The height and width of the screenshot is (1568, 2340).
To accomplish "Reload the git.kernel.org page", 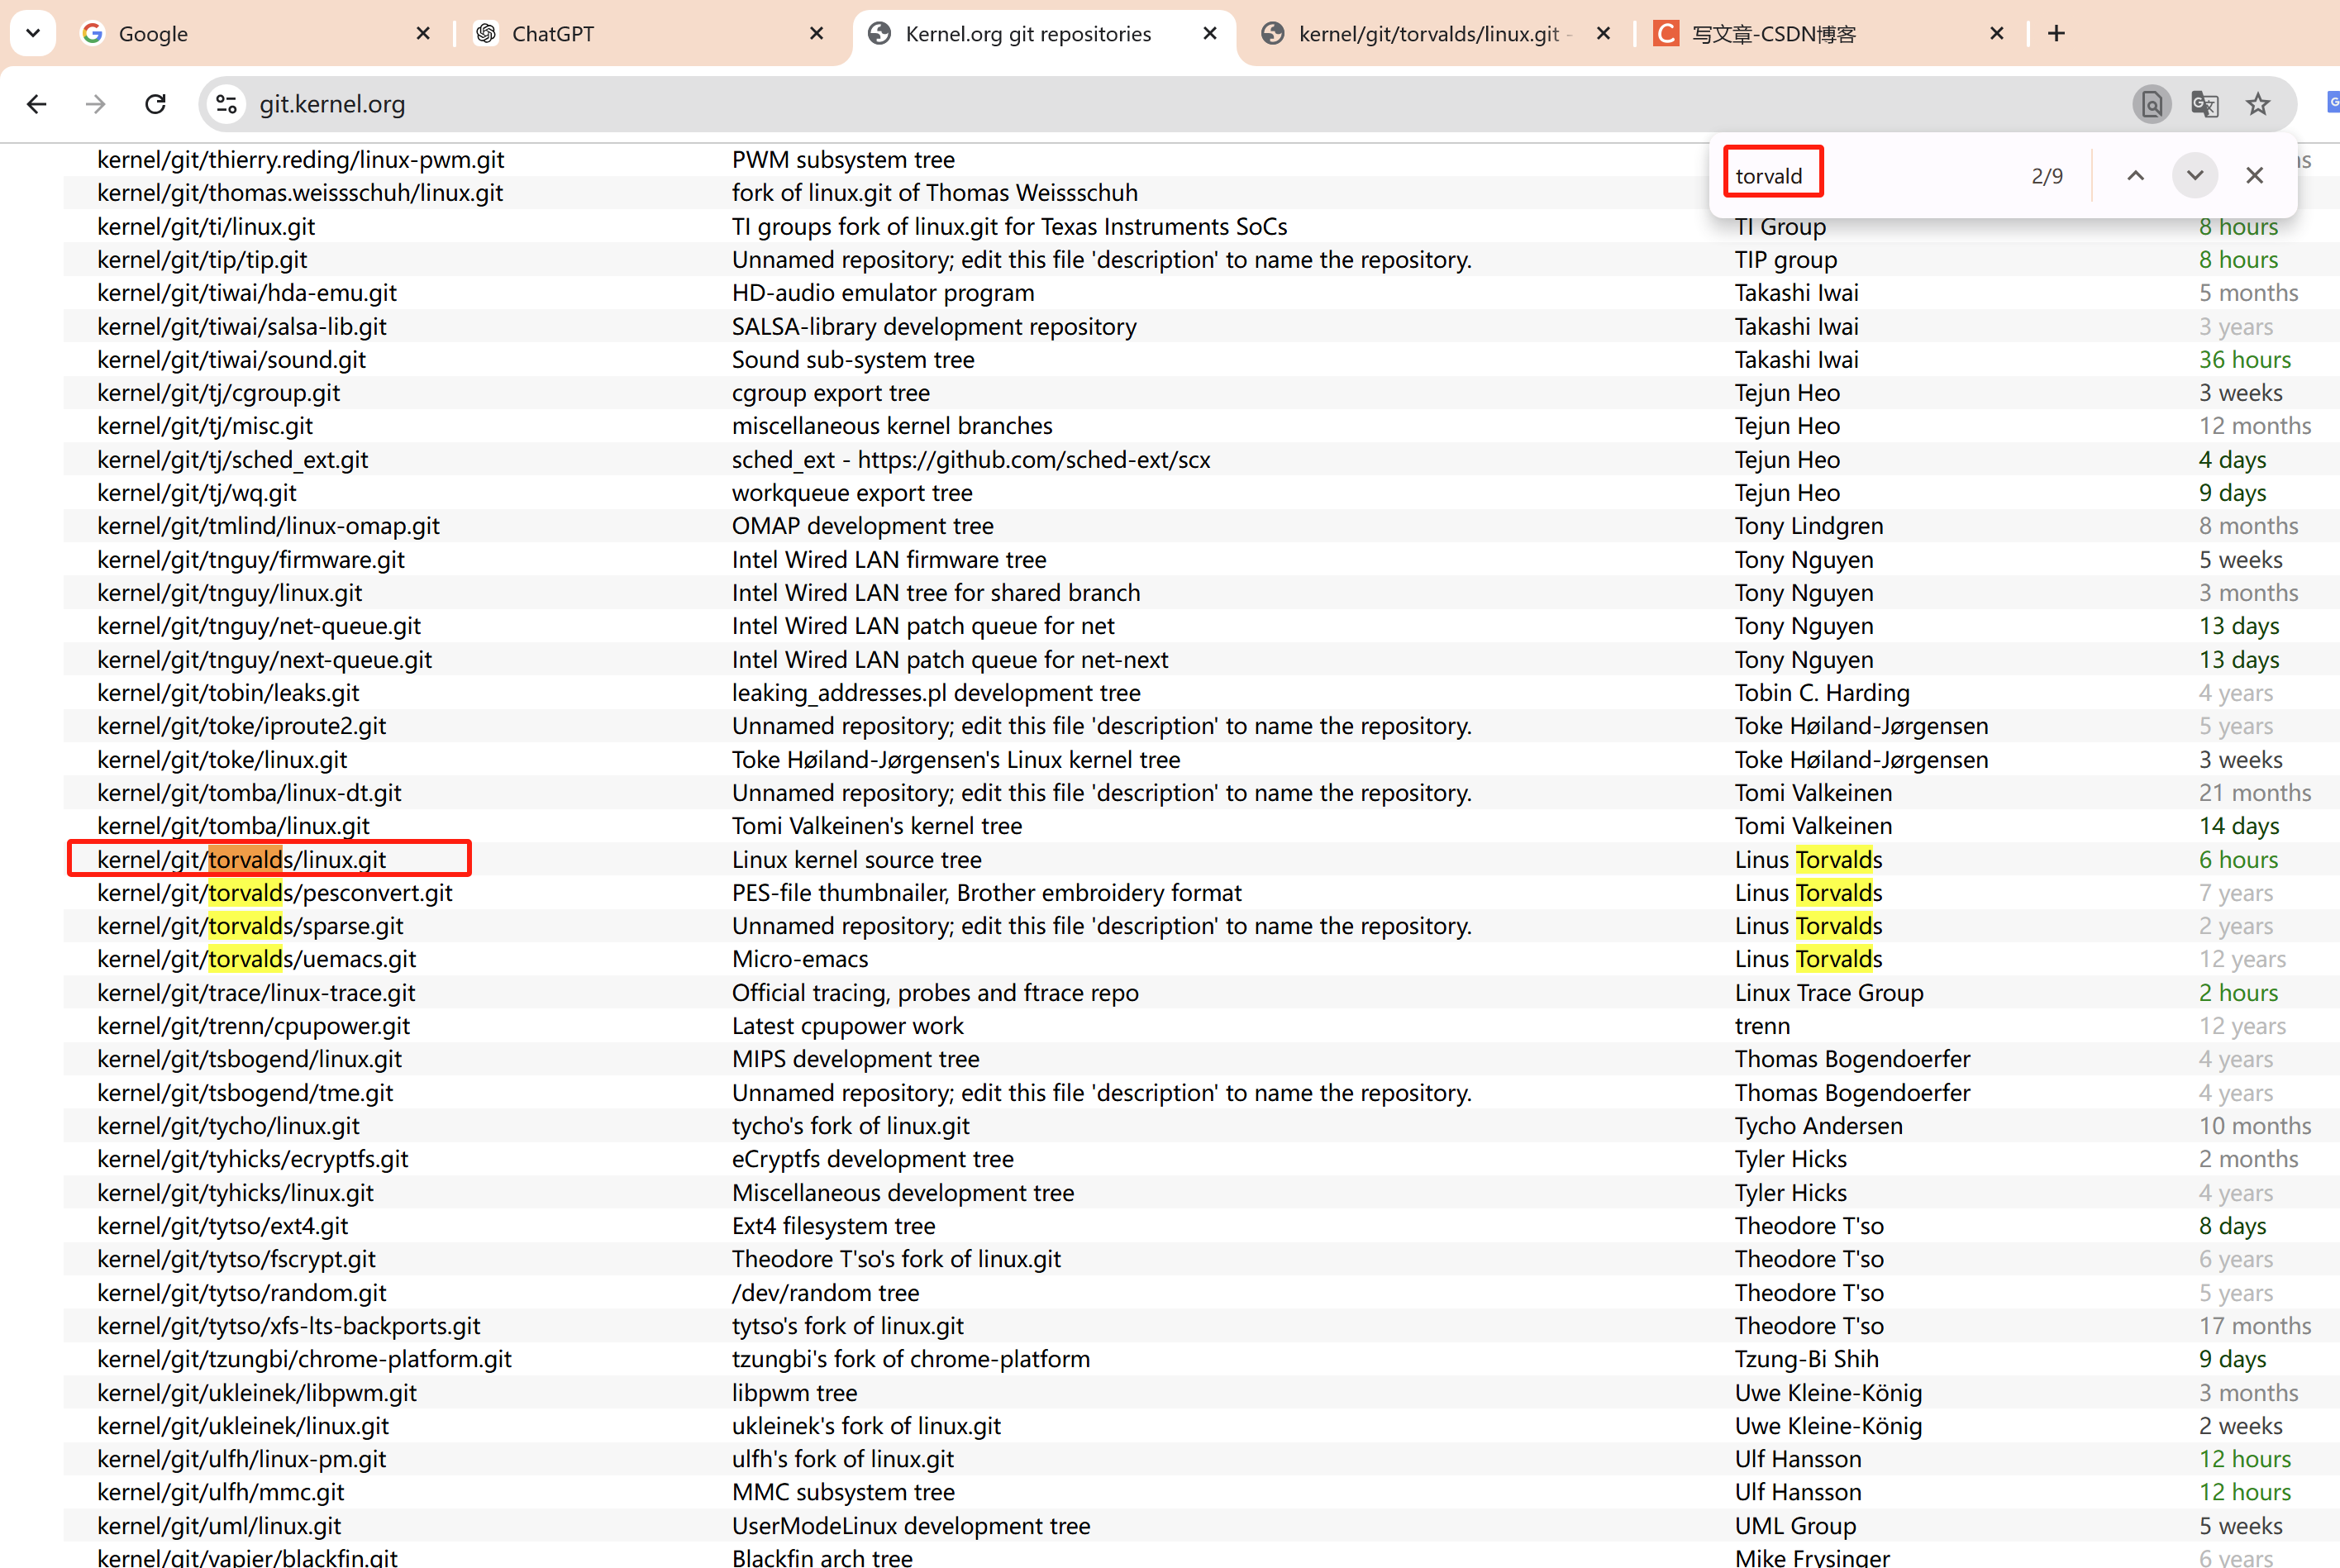I will coord(155,104).
